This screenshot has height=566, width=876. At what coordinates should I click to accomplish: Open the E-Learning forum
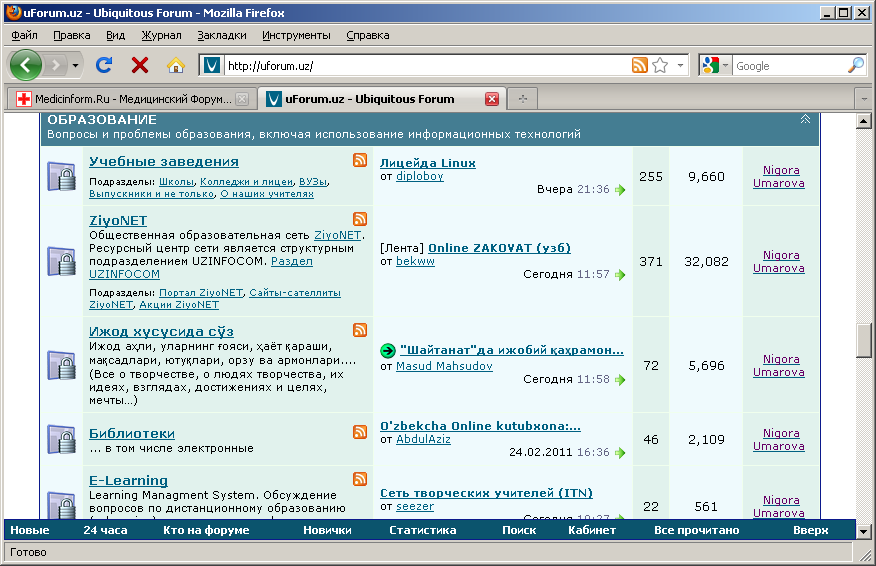tap(128, 481)
